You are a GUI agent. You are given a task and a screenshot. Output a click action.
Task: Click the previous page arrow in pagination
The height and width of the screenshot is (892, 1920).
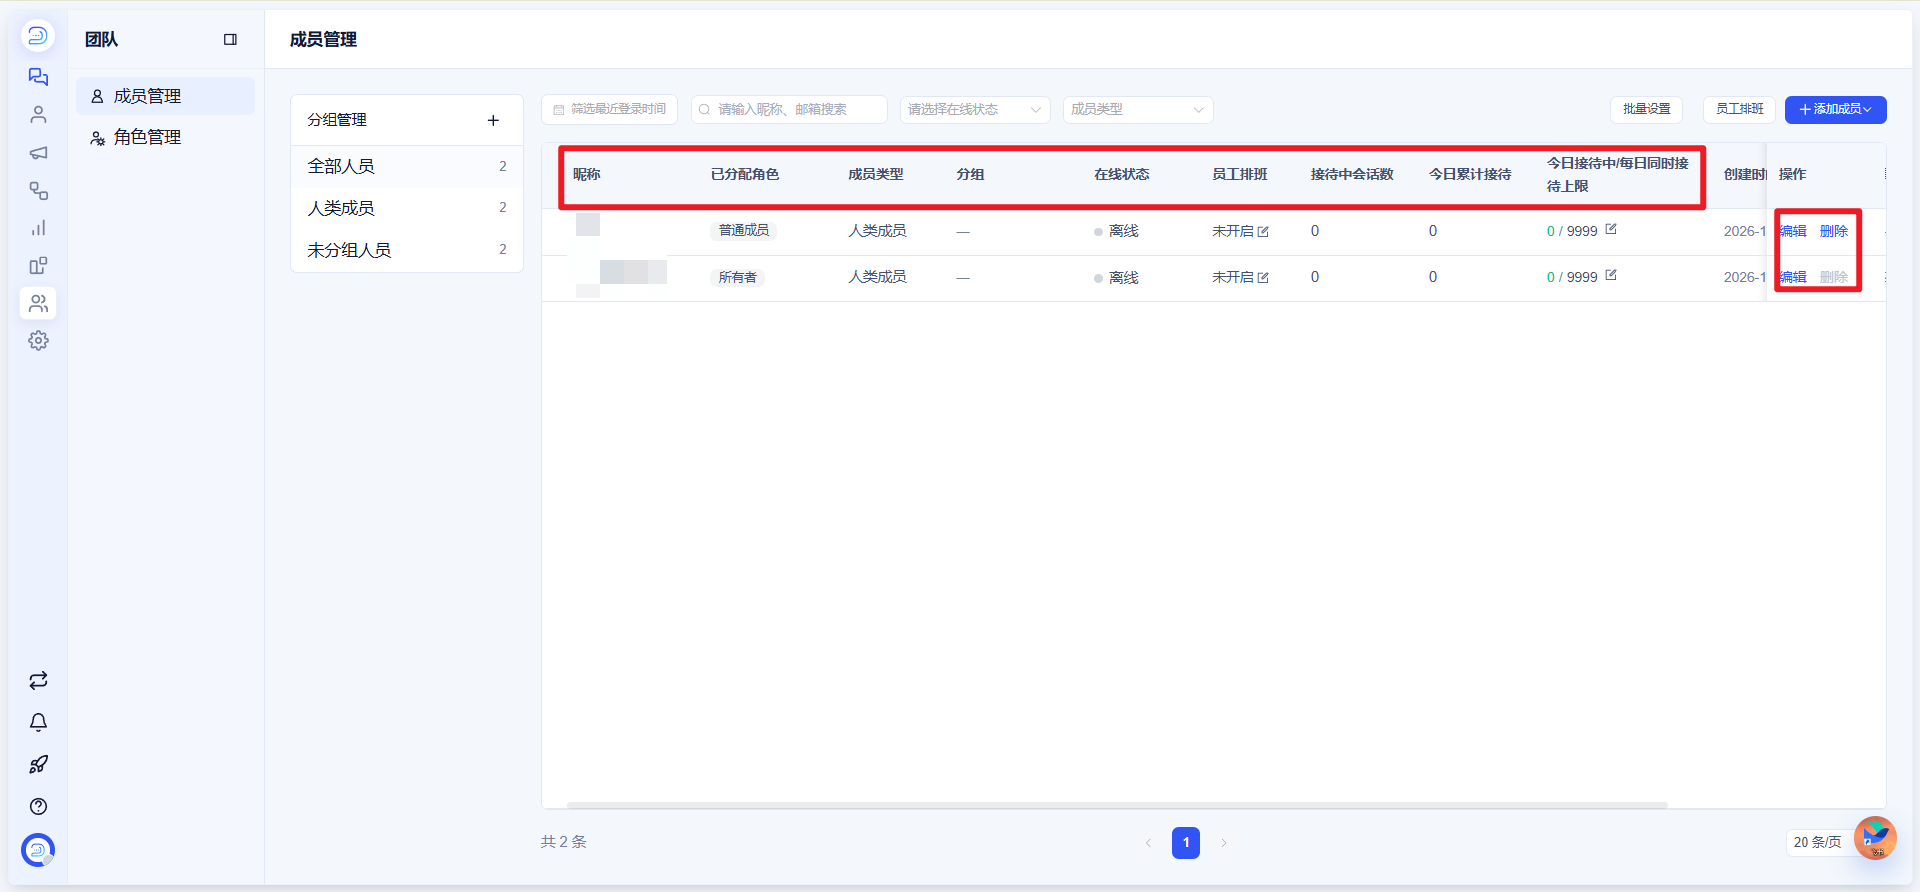(x=1148, y=843)
